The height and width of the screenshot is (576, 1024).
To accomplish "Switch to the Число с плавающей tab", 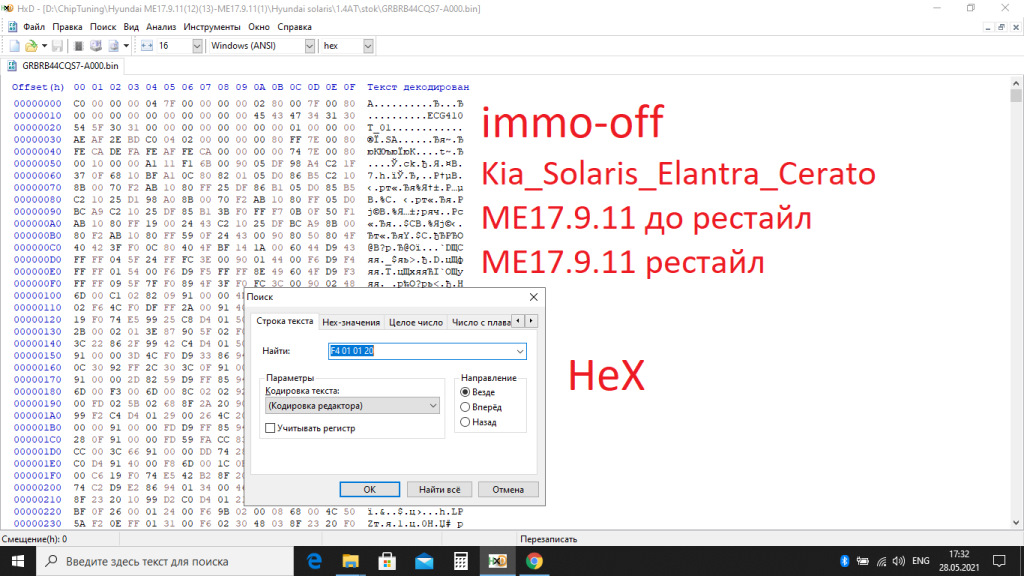I will tap(481, 323).
